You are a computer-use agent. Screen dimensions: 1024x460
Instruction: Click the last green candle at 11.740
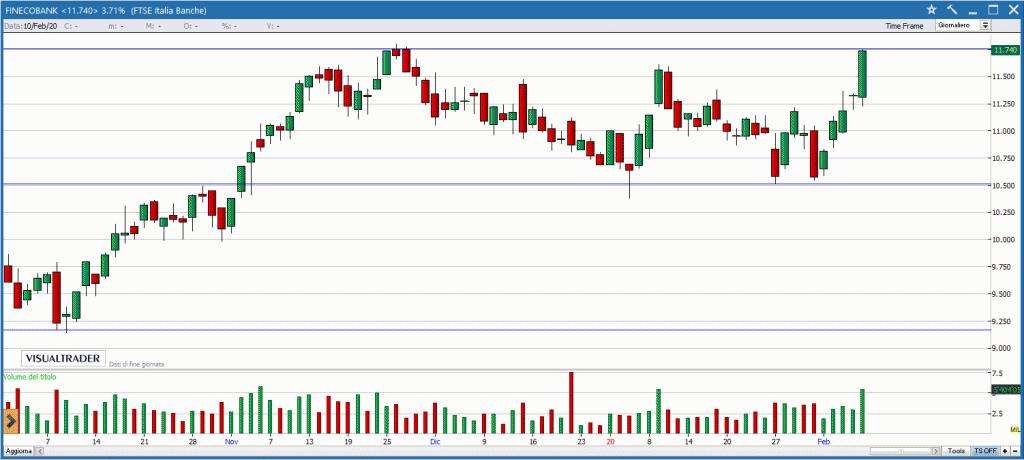862,74
